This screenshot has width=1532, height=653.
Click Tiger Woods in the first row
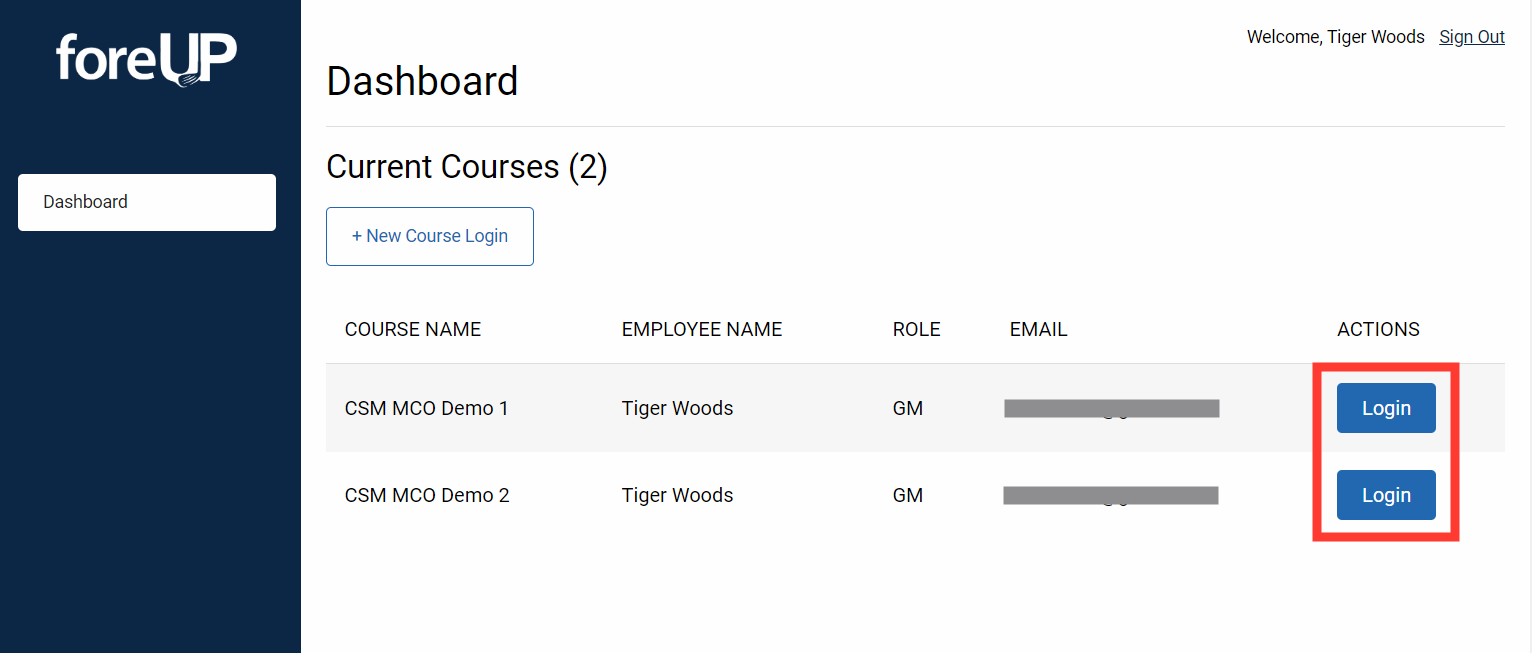677,408
